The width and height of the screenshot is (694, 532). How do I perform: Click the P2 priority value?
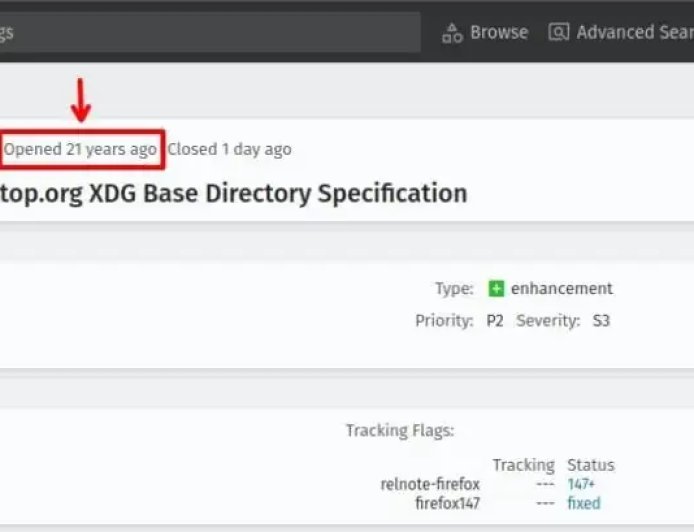[x=495, y=320]
